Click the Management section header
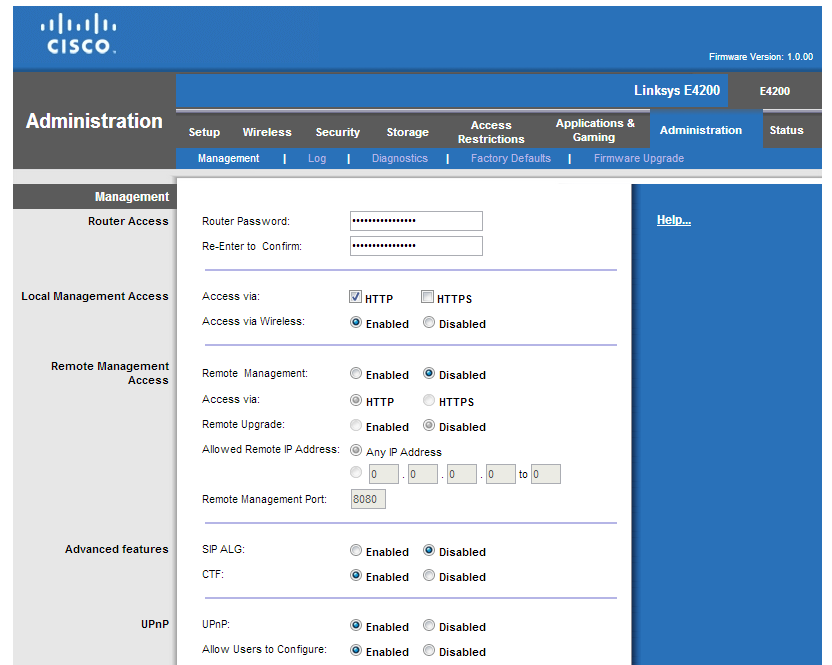 tap(132, 197)
